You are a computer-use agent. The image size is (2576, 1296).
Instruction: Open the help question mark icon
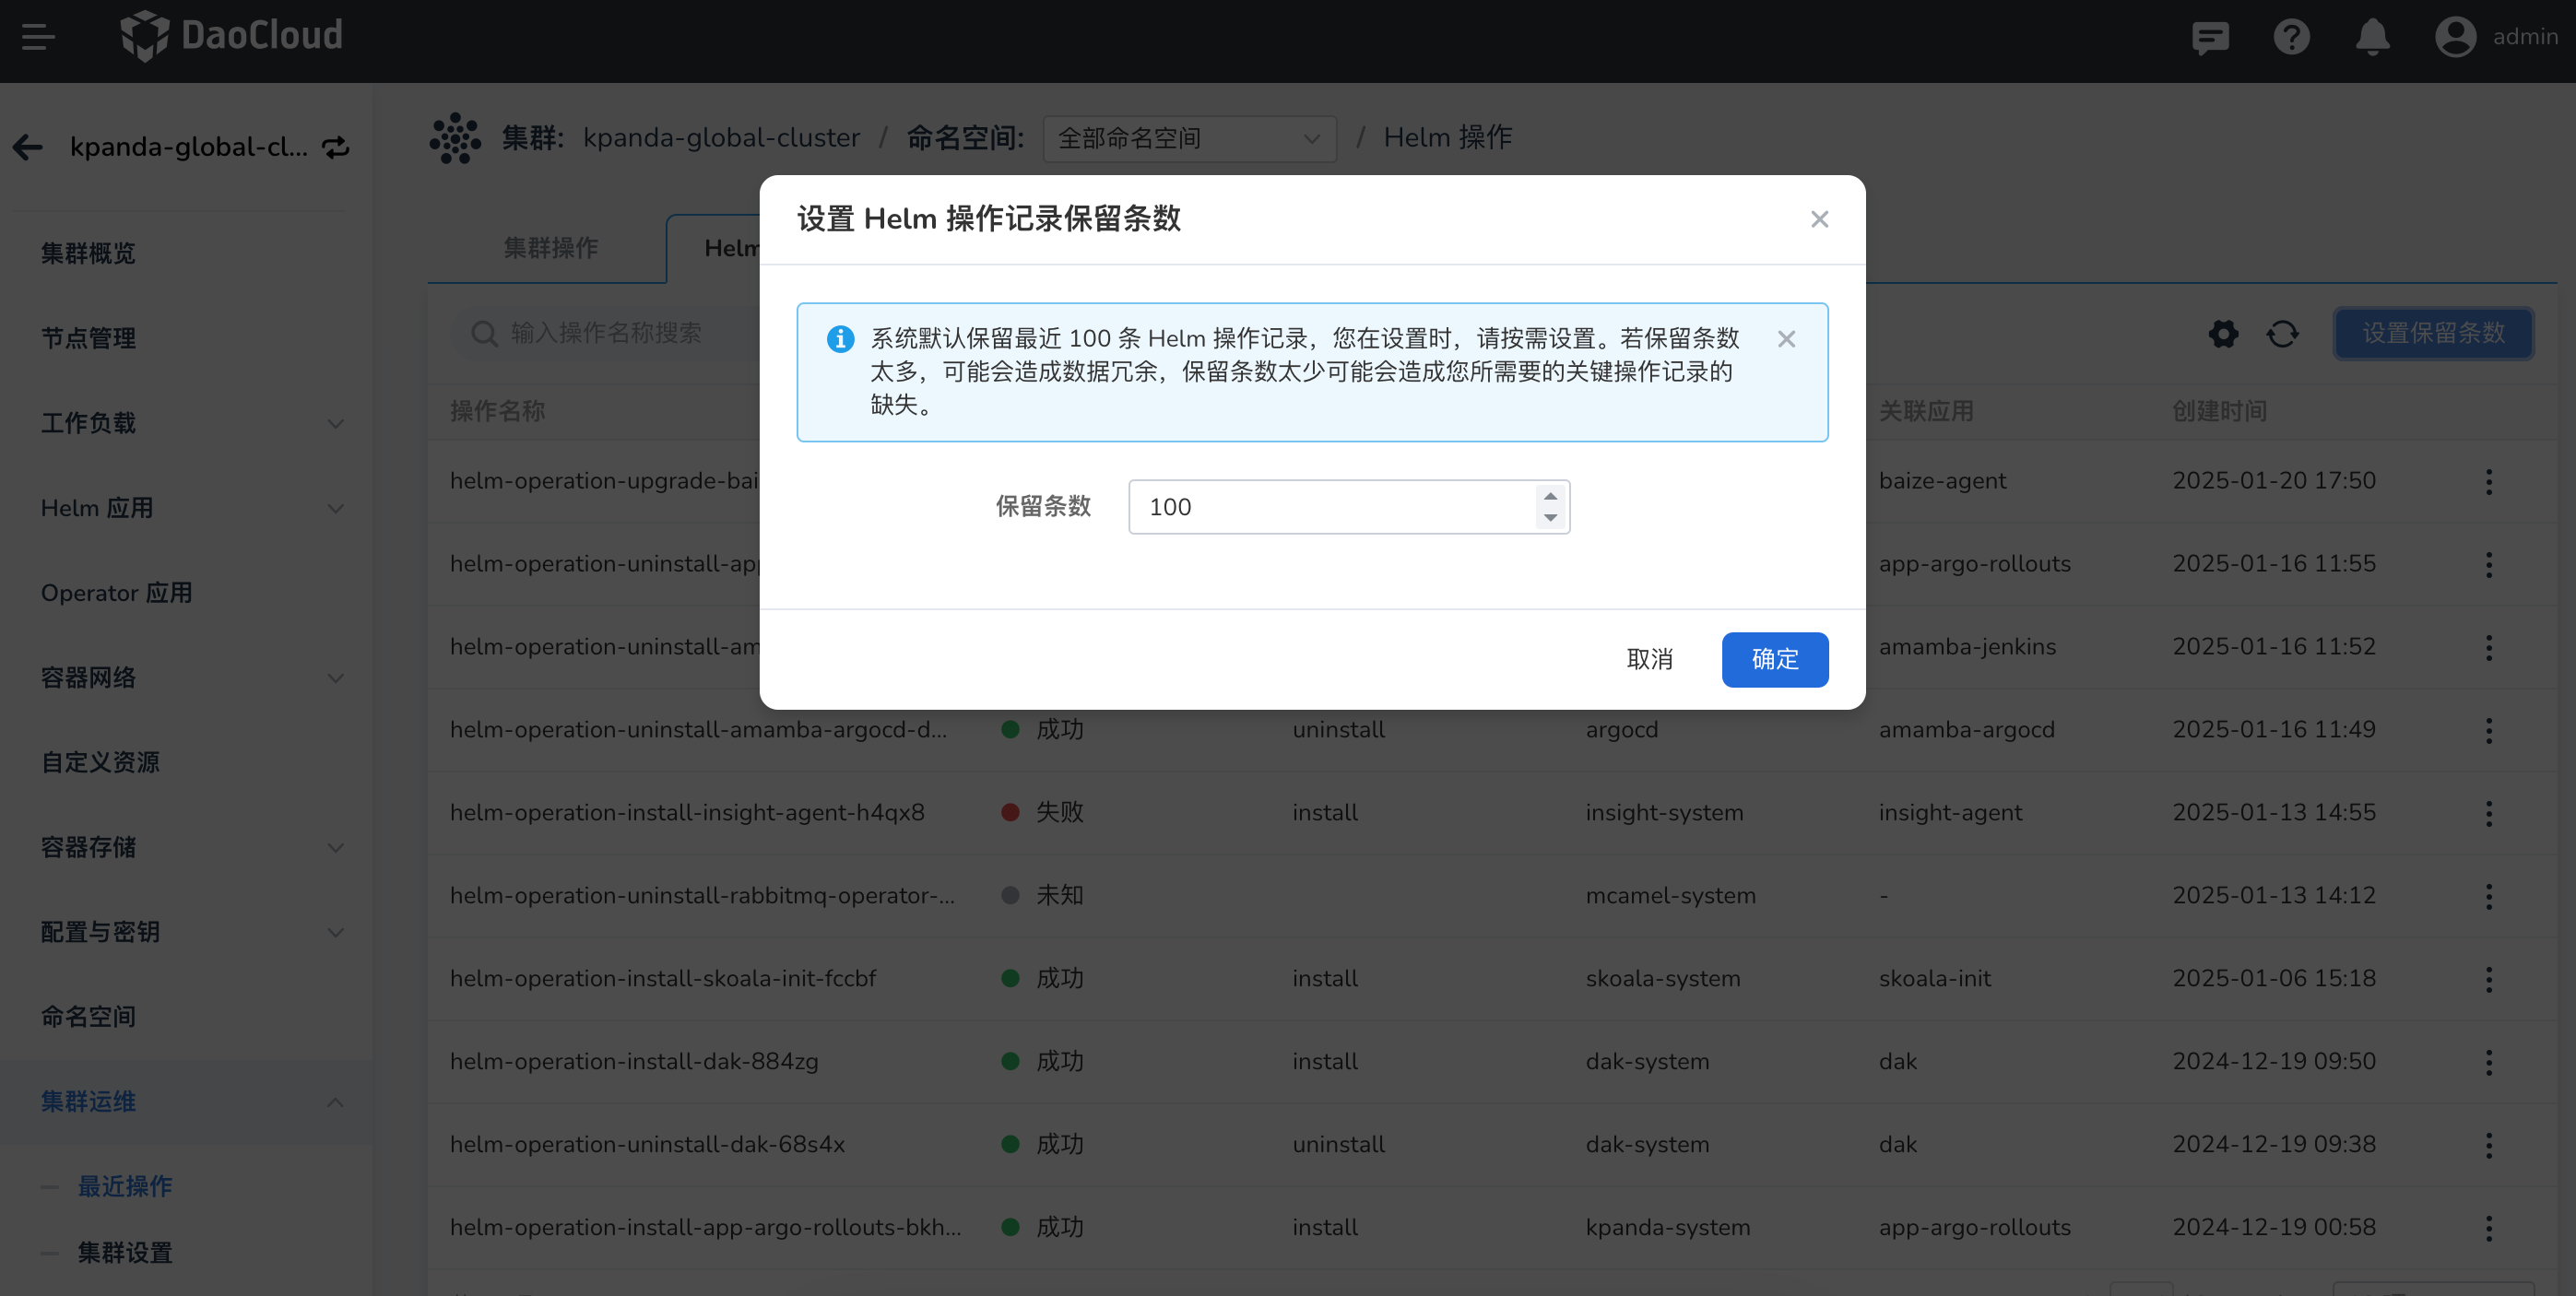(2291, 37)
